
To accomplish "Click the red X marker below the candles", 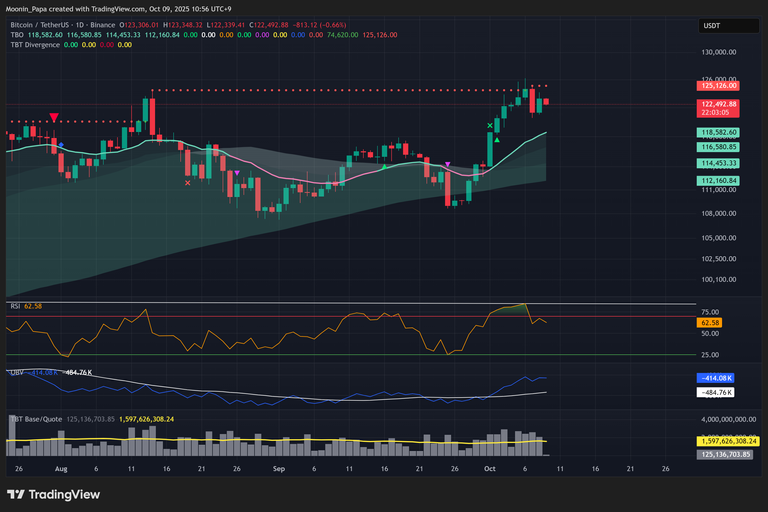I will [188, 183].
